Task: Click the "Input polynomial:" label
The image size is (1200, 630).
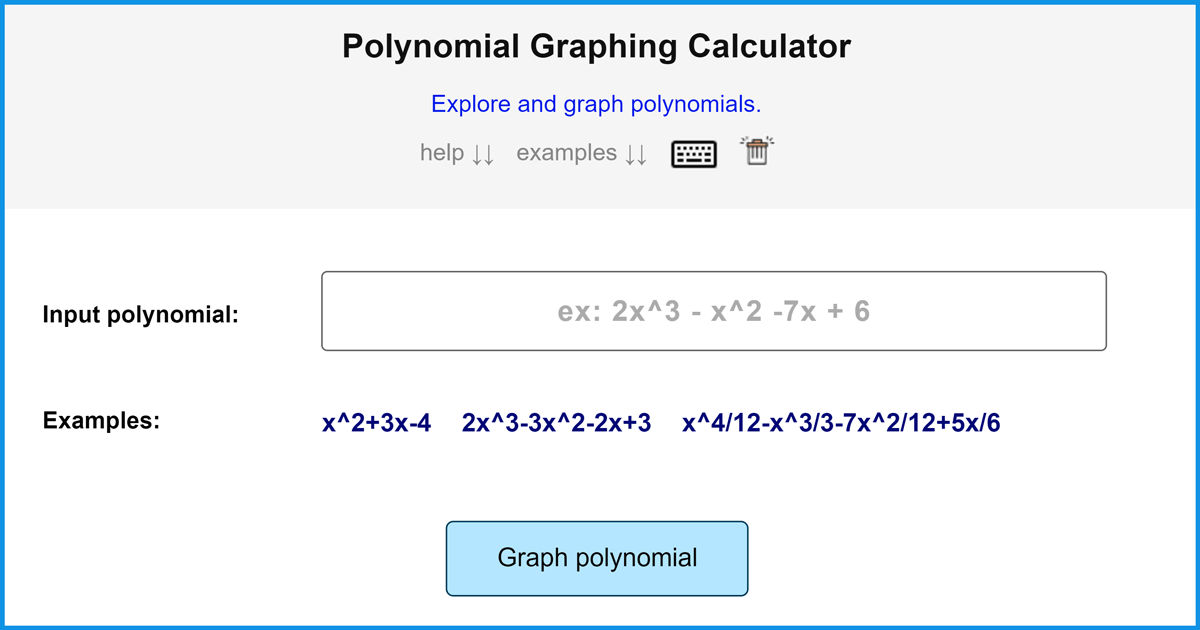Action: pos(141,315)
